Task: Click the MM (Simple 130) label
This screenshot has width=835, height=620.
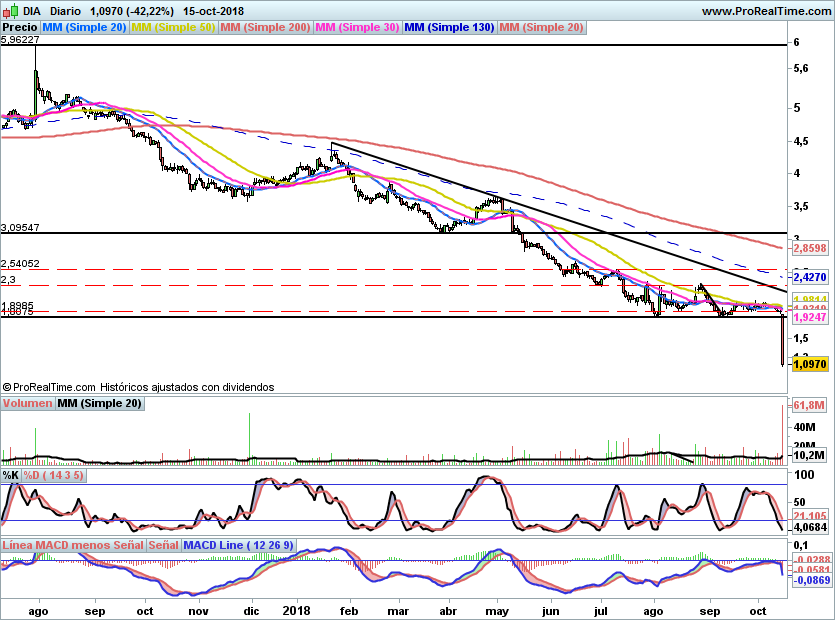Action: [449, 27]
